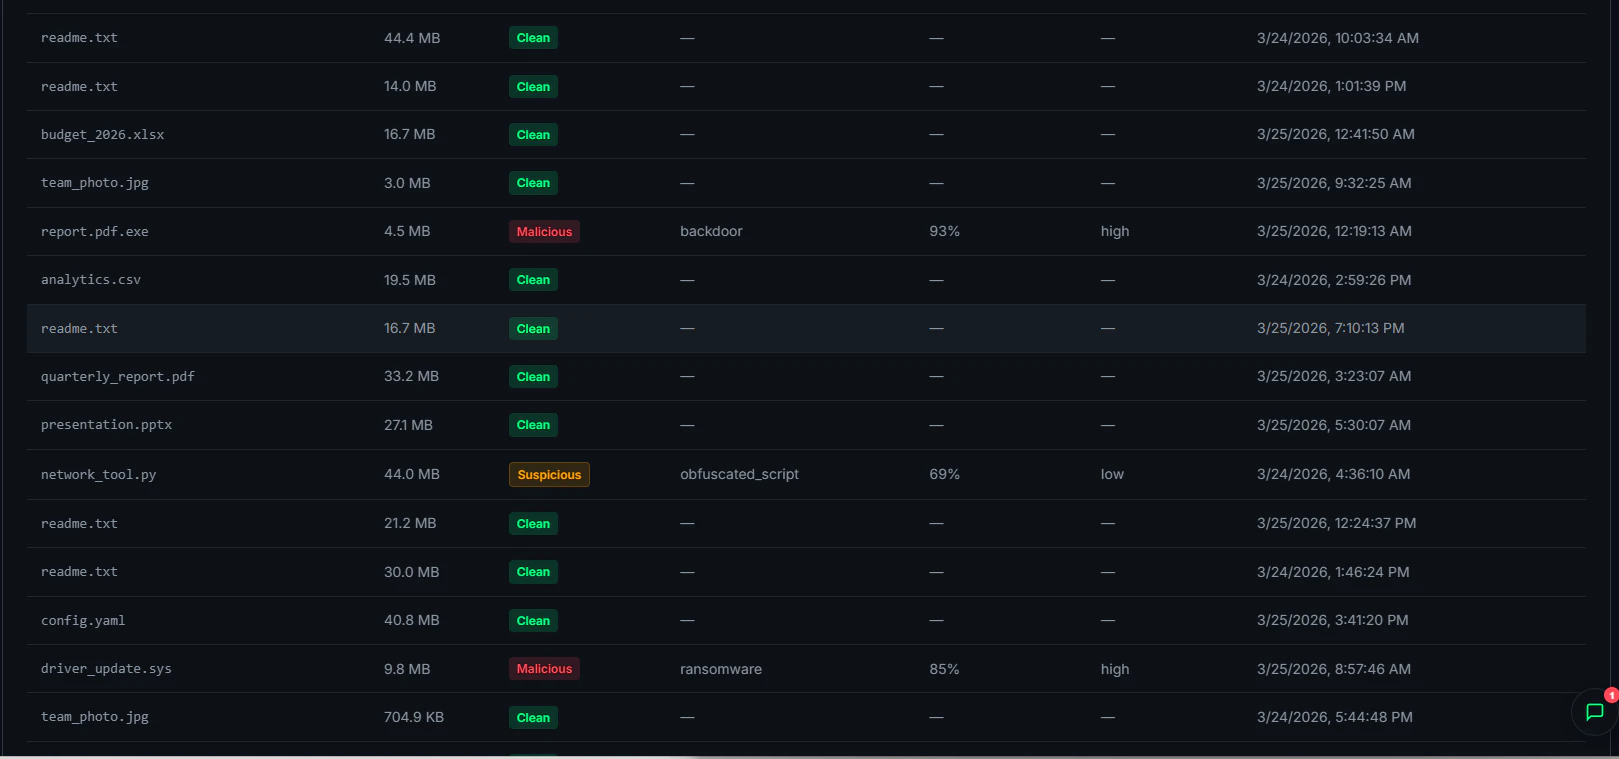Click high severity for driver_update.sys
The image size is (1619, 759).
click(1115, 669)
